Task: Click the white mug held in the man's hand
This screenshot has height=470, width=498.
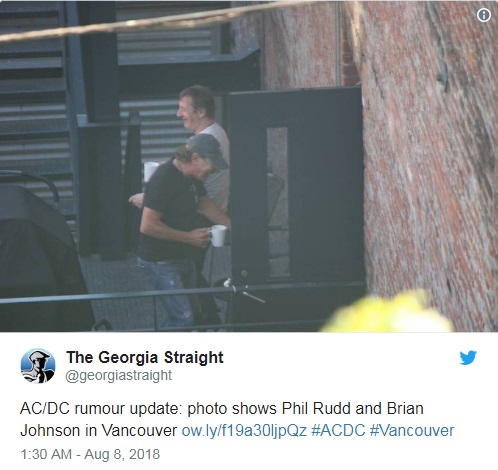Action: point(218,236)
